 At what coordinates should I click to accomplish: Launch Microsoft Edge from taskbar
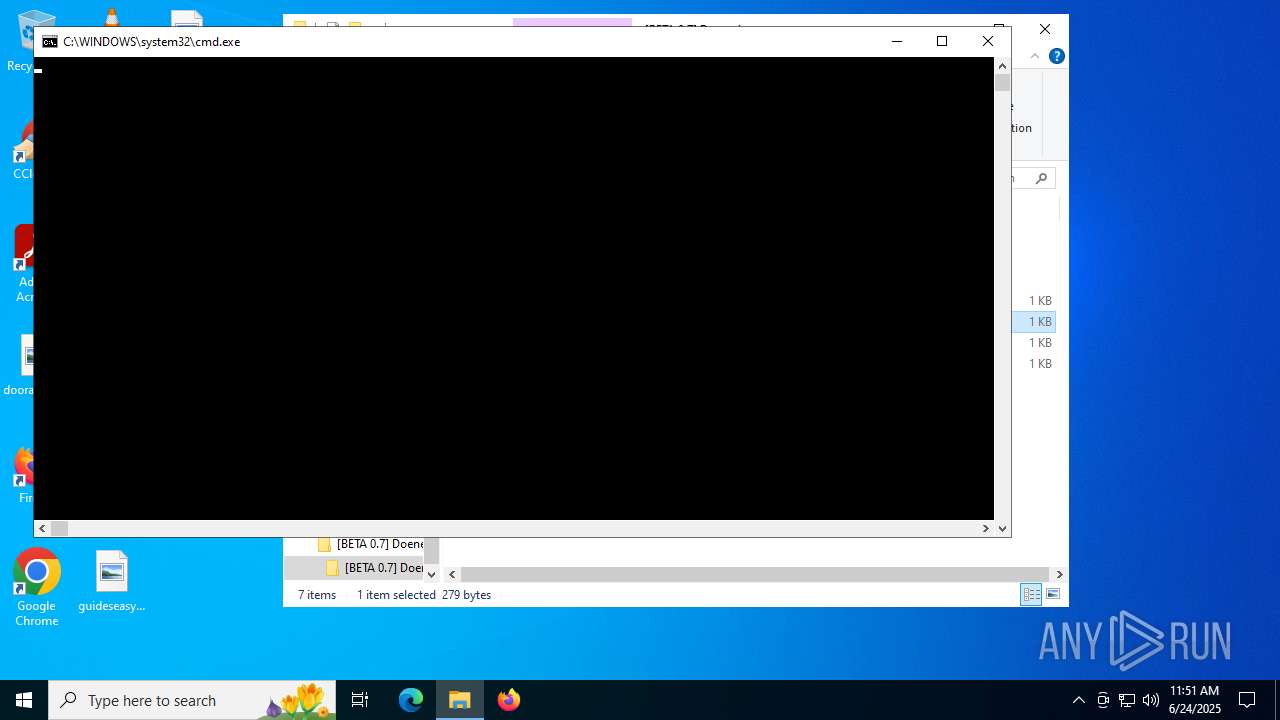click(x=411, y=700)
